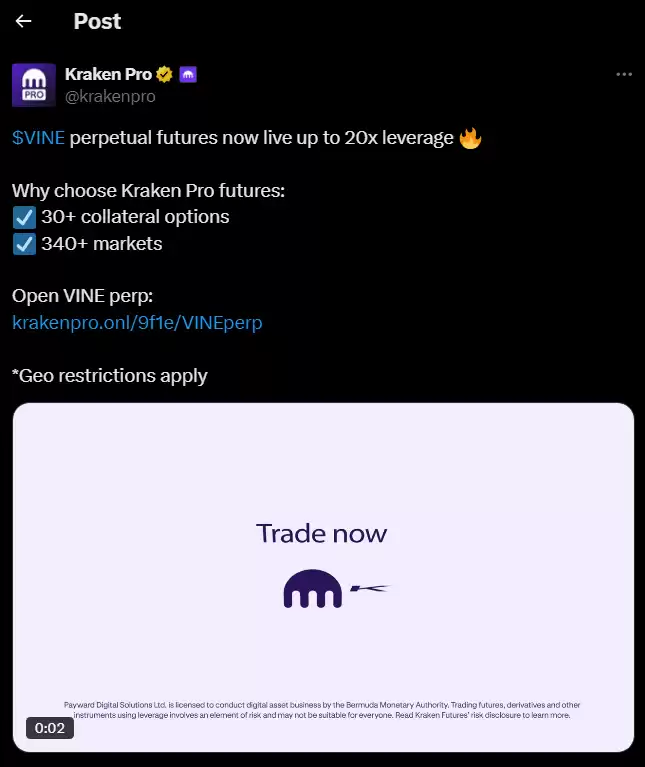
Task: Go back using the left arrow
Action: [x=23, y=21]
